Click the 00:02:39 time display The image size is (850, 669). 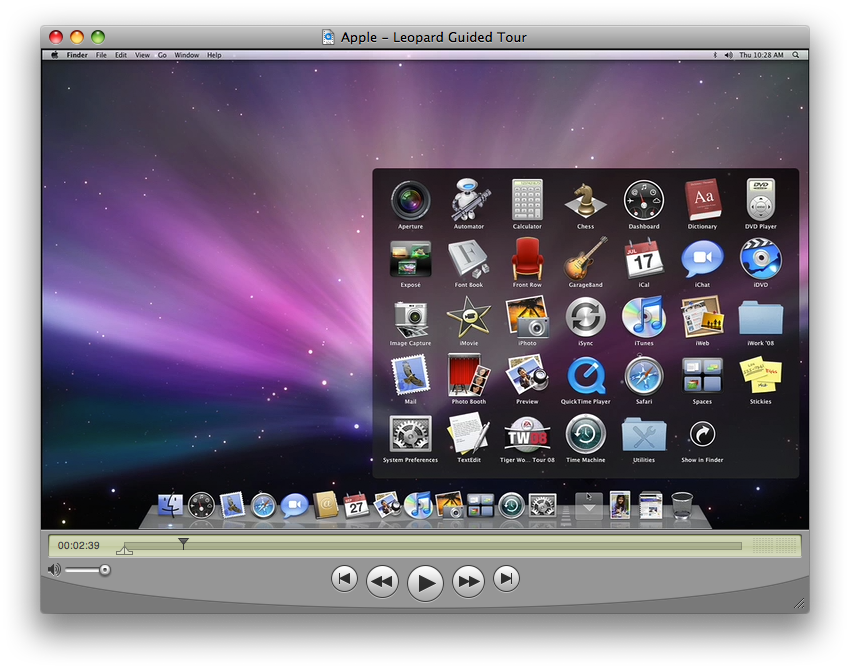tap(79, 545)
